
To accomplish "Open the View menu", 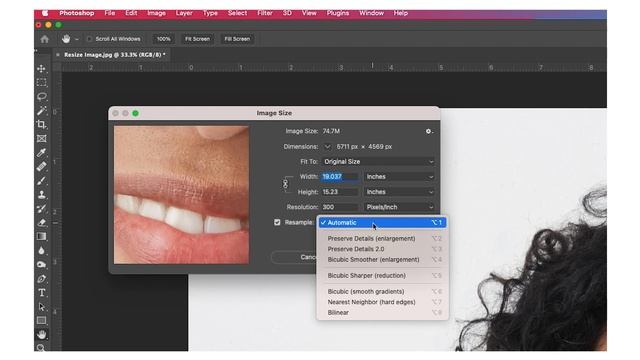I will pos(309,13).
